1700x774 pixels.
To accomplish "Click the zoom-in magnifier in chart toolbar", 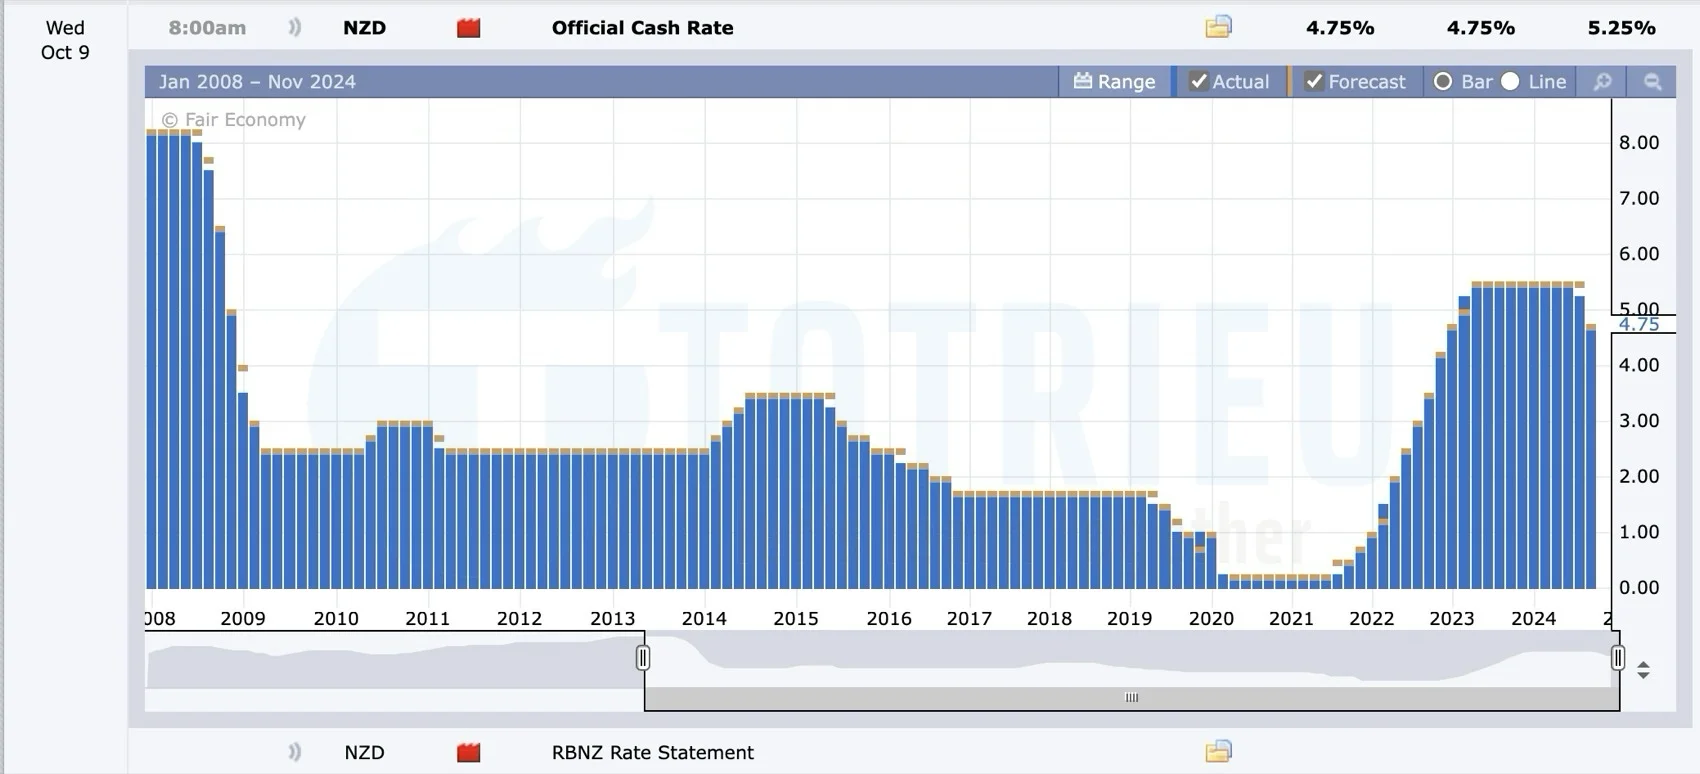I will click(1602, 82).
